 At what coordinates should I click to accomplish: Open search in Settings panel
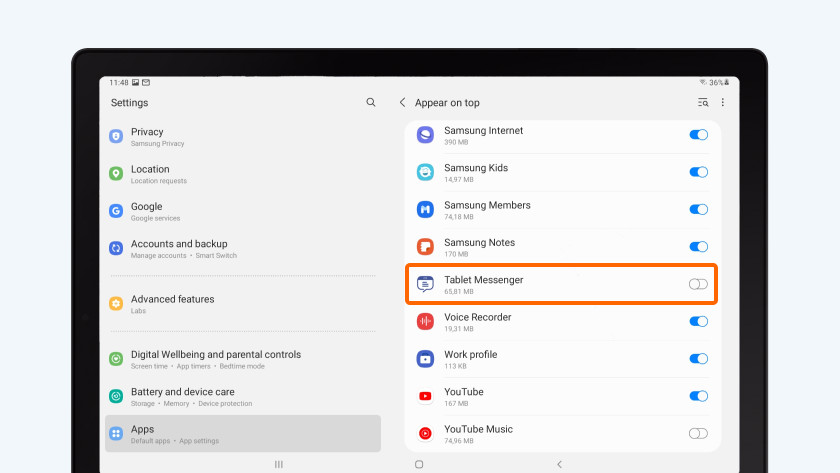tap(371, 103)
